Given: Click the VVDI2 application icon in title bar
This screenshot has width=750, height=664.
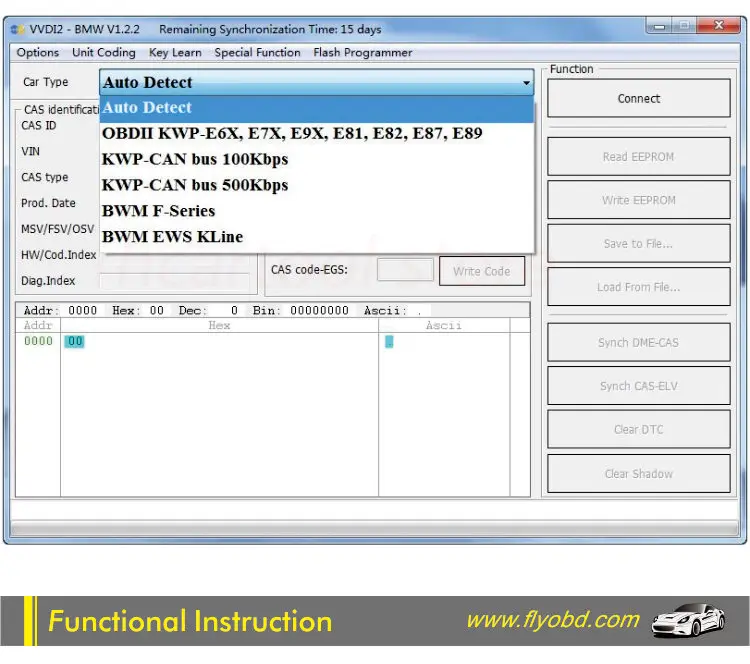Looking at the screenshot, I should coord(18,30).
